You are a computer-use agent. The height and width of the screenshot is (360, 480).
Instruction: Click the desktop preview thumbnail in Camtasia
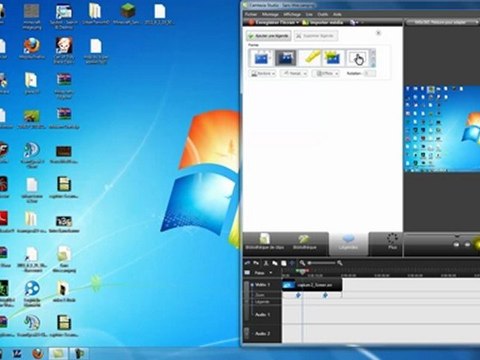pos(442,129)
